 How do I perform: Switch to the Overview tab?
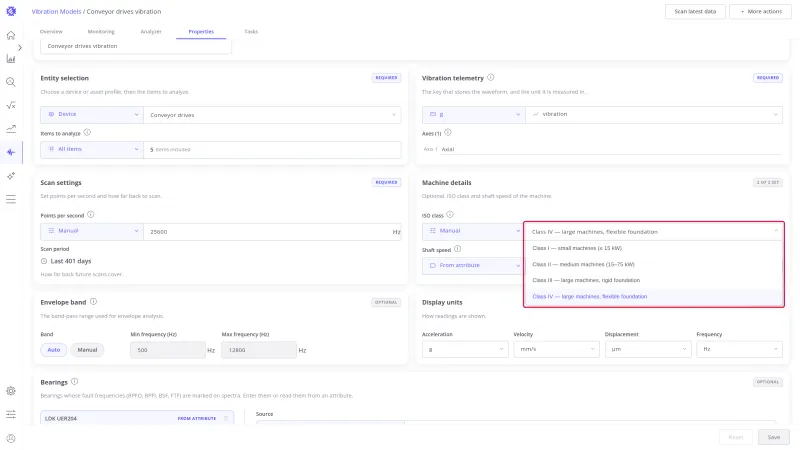pos(51,32)
